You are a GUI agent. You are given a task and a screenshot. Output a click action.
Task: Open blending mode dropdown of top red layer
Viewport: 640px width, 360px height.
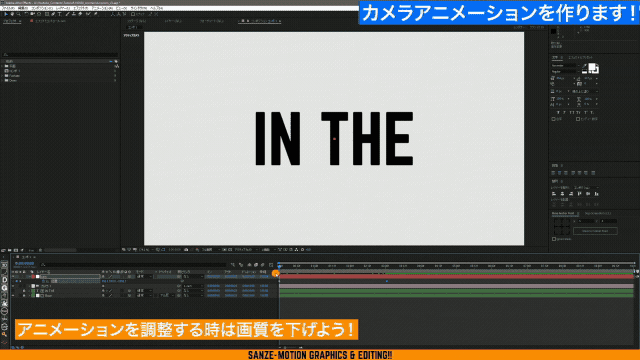click(x=144, y=276)
